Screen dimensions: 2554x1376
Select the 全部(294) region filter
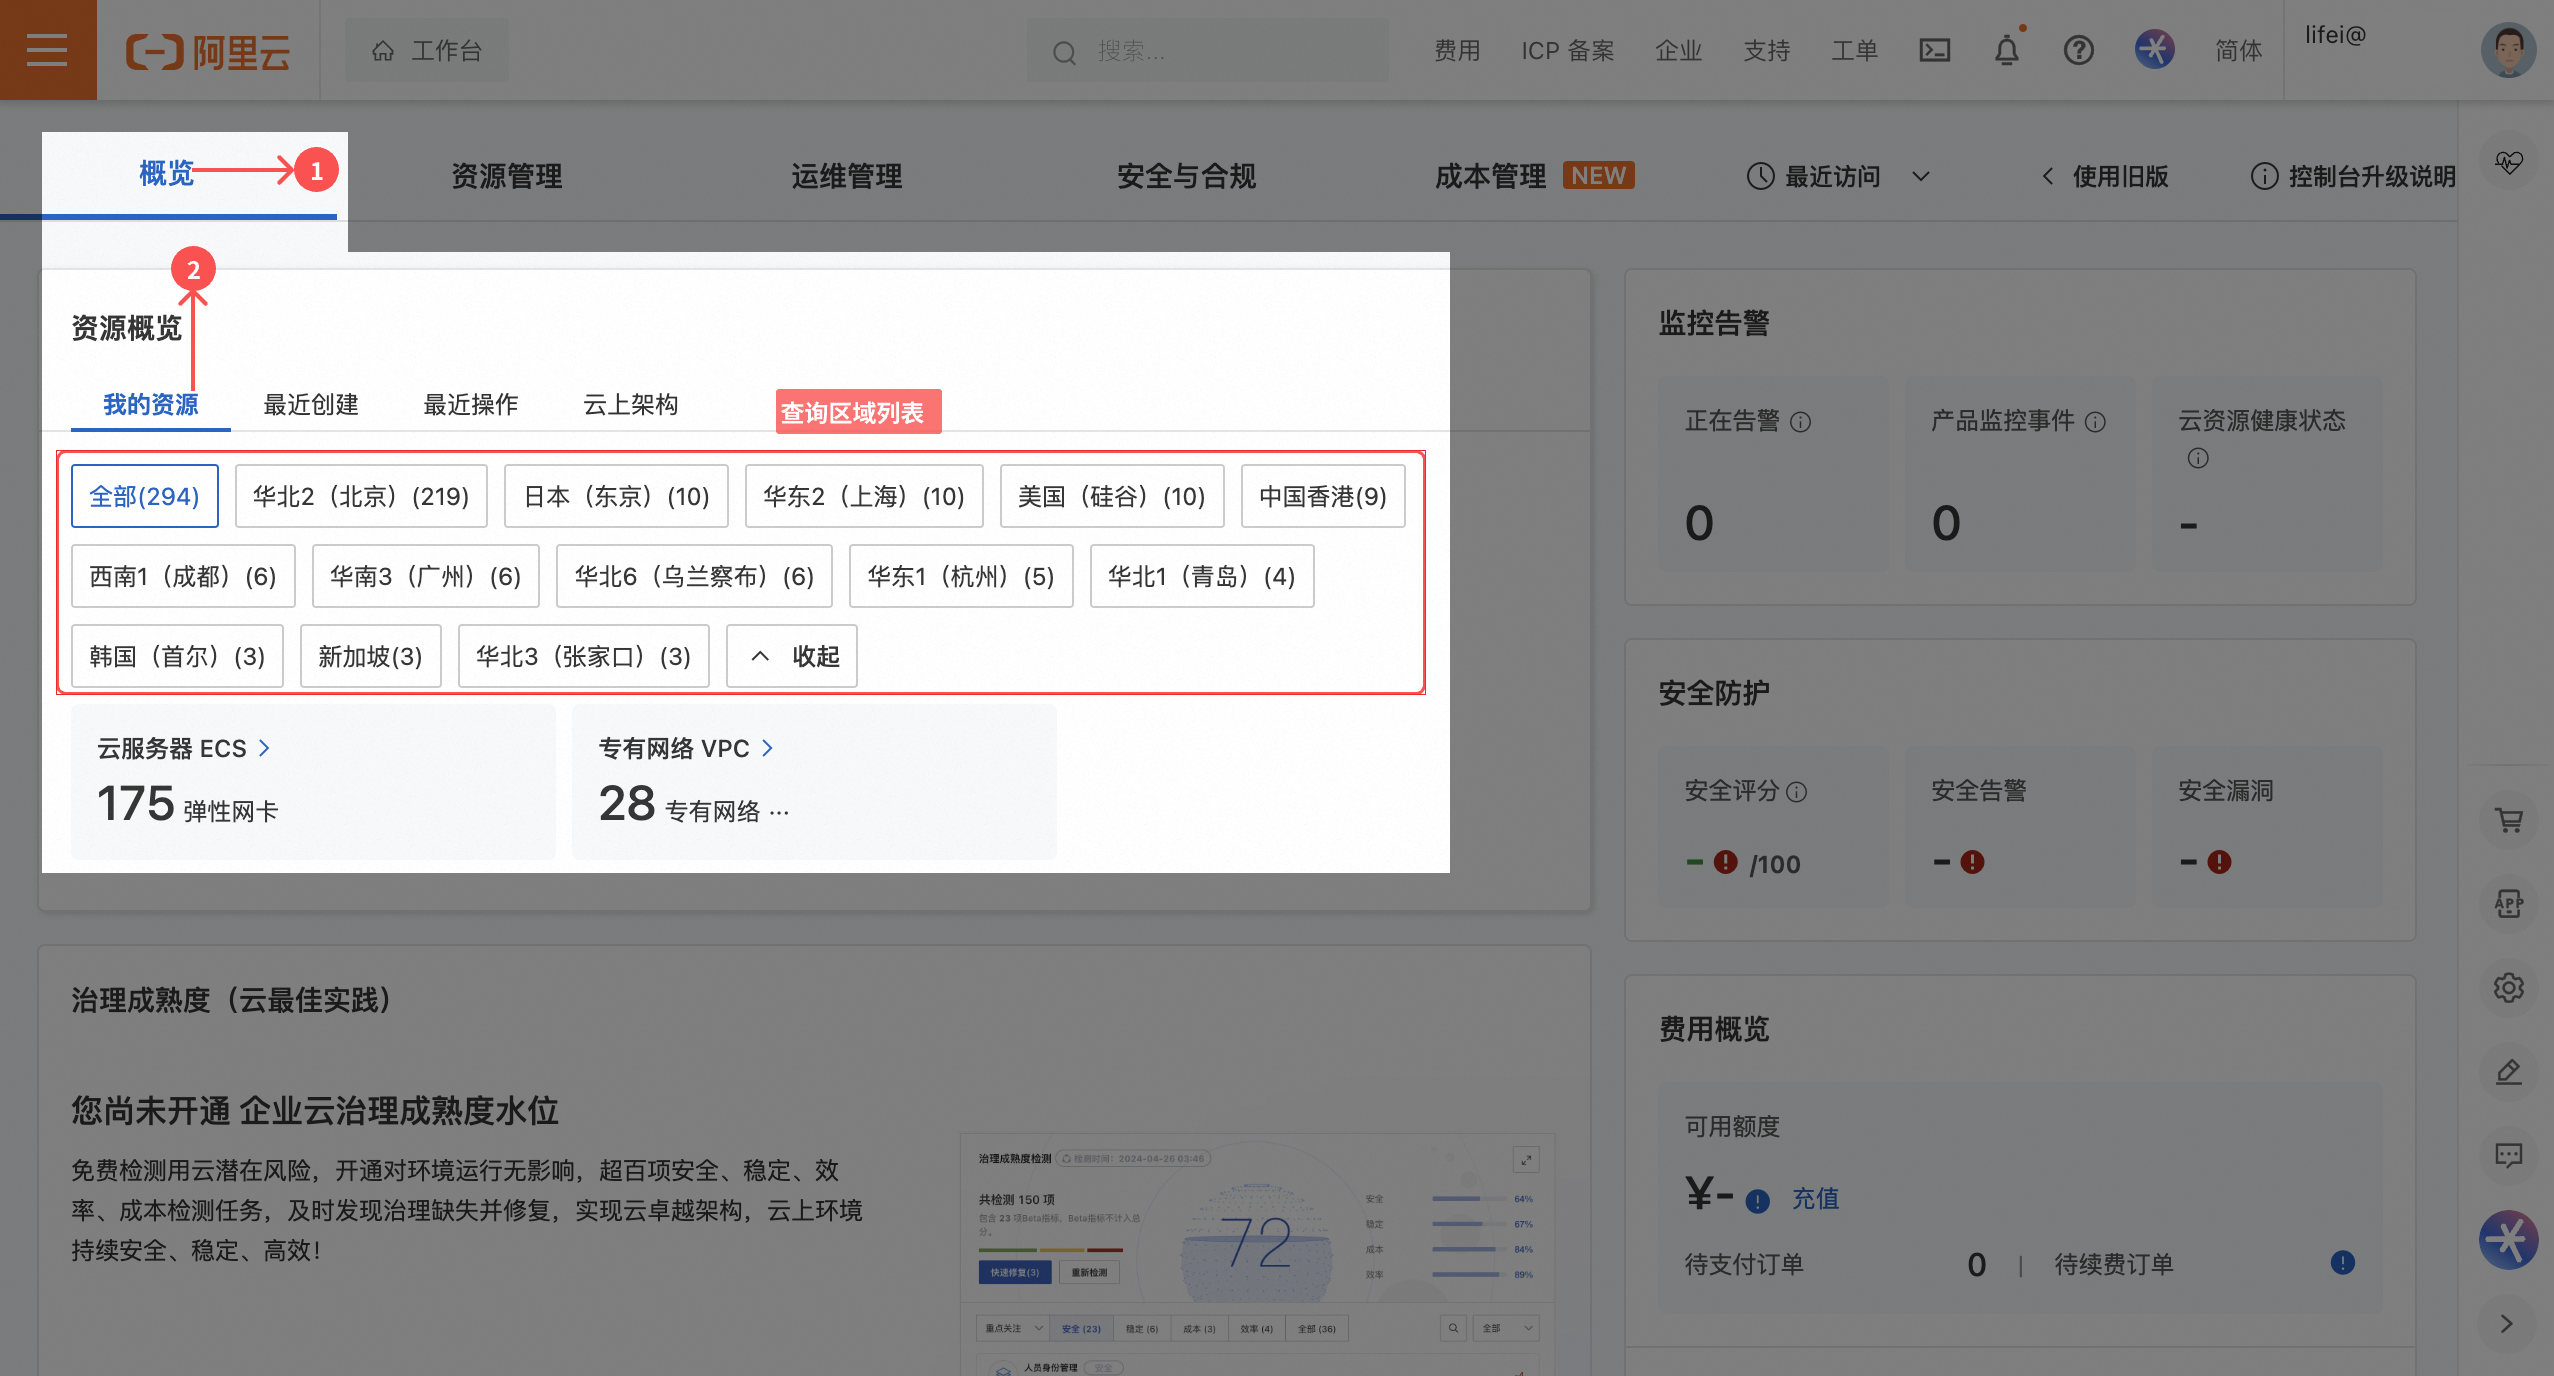144,495
